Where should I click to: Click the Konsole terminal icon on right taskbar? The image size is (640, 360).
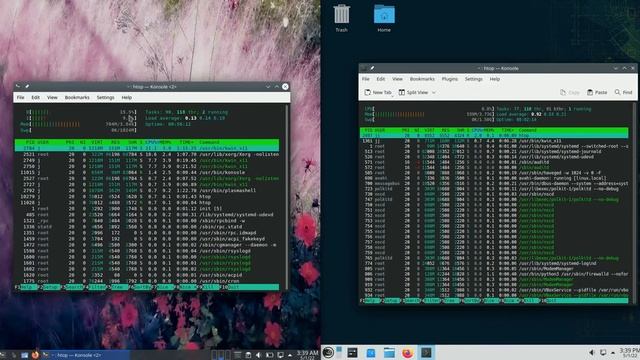point(426,352)
